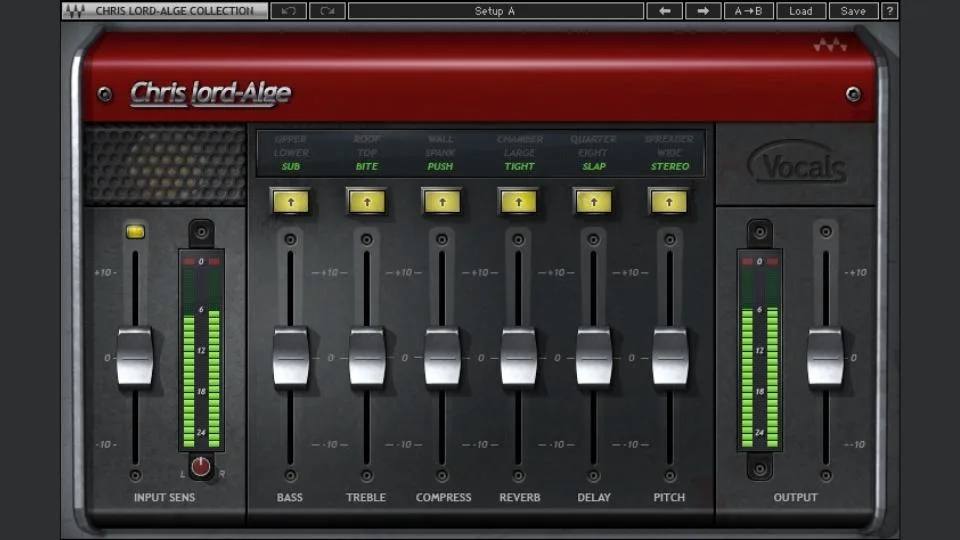Image resolution: width=960 pixels, height=540 pixels.
Task: Toggle the Bass mode yellow arrow button
Action: click(x=290, y=202)
